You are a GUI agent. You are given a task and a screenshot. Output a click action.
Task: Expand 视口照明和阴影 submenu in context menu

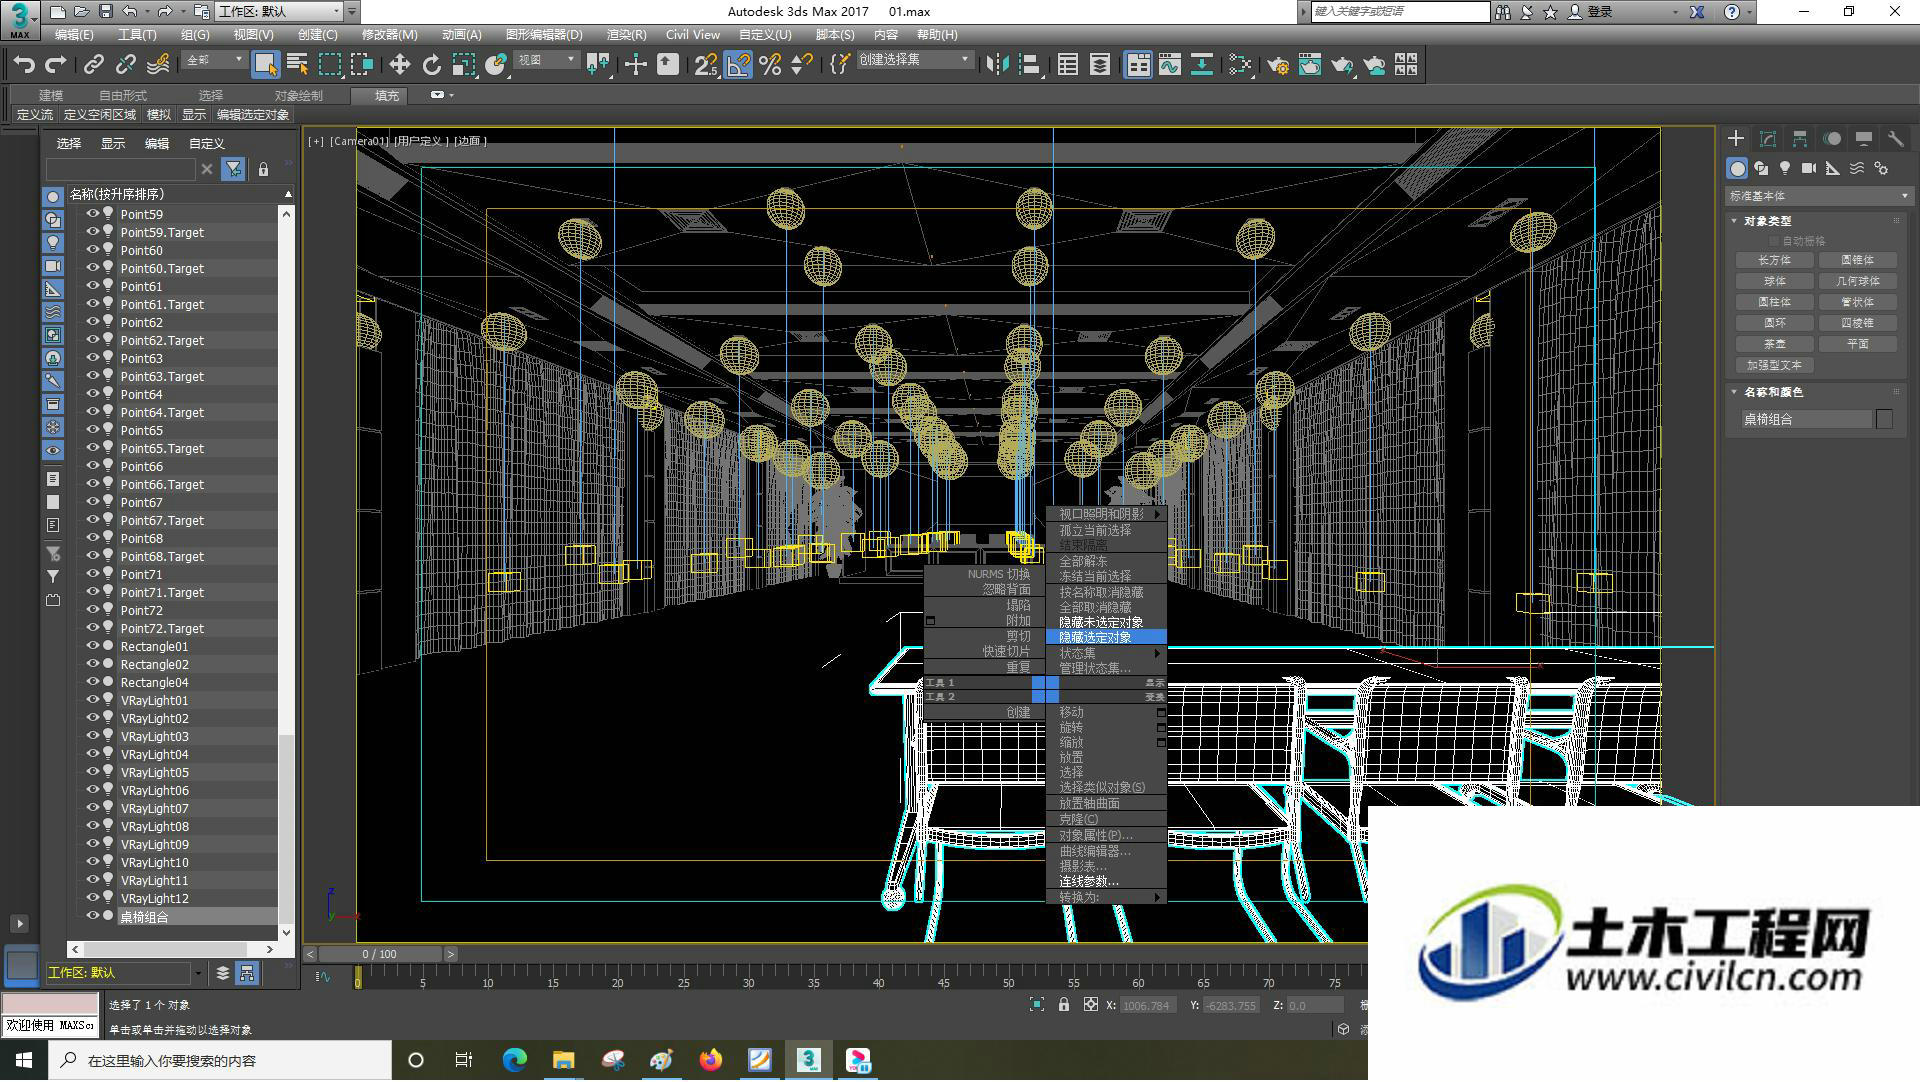tap(1106, 514)
